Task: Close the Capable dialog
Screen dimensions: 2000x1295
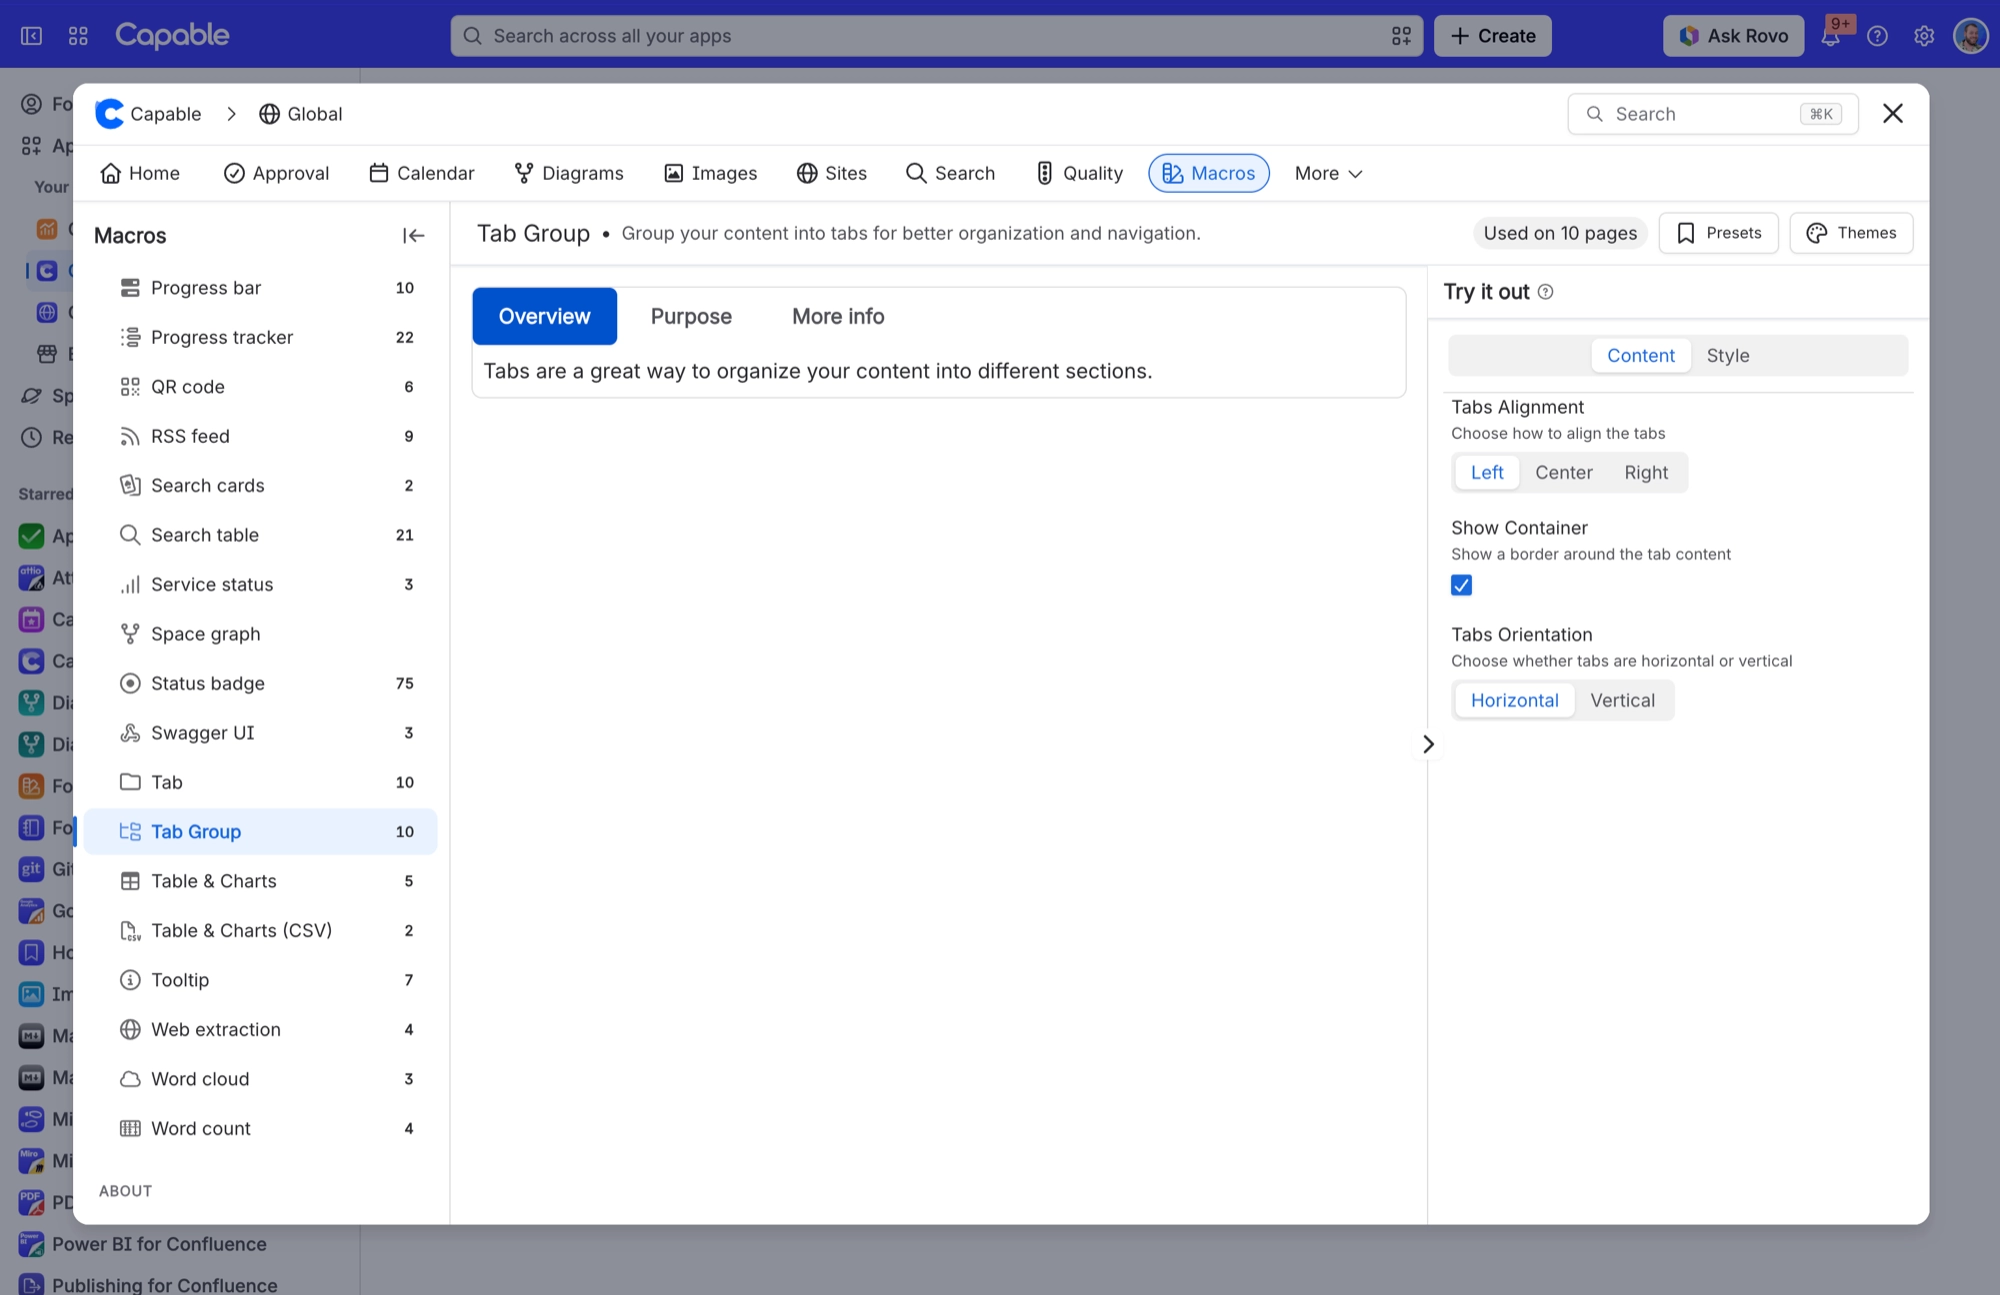Action: pyautogui.click(x=1892, y=114)
